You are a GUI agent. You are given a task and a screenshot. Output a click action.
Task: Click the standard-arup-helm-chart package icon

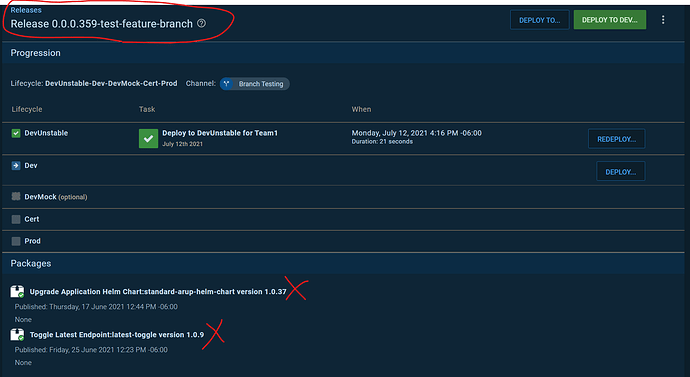point(17,291)
